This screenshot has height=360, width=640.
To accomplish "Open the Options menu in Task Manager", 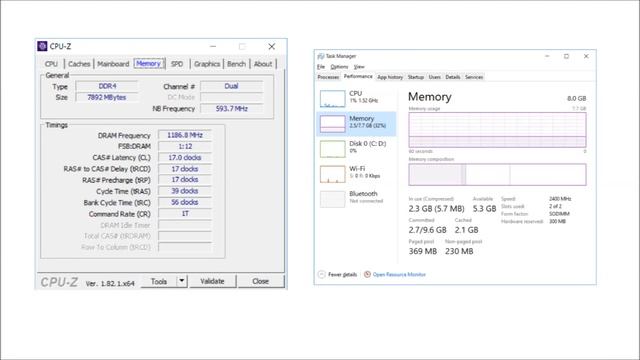I will (x=339, y=67).
